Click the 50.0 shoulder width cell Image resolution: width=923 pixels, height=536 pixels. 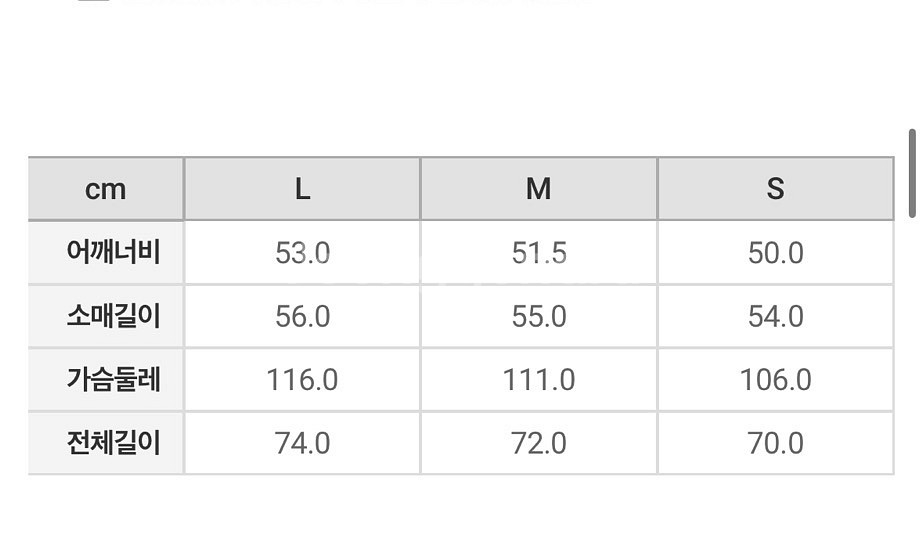click(x=775, y=253)
